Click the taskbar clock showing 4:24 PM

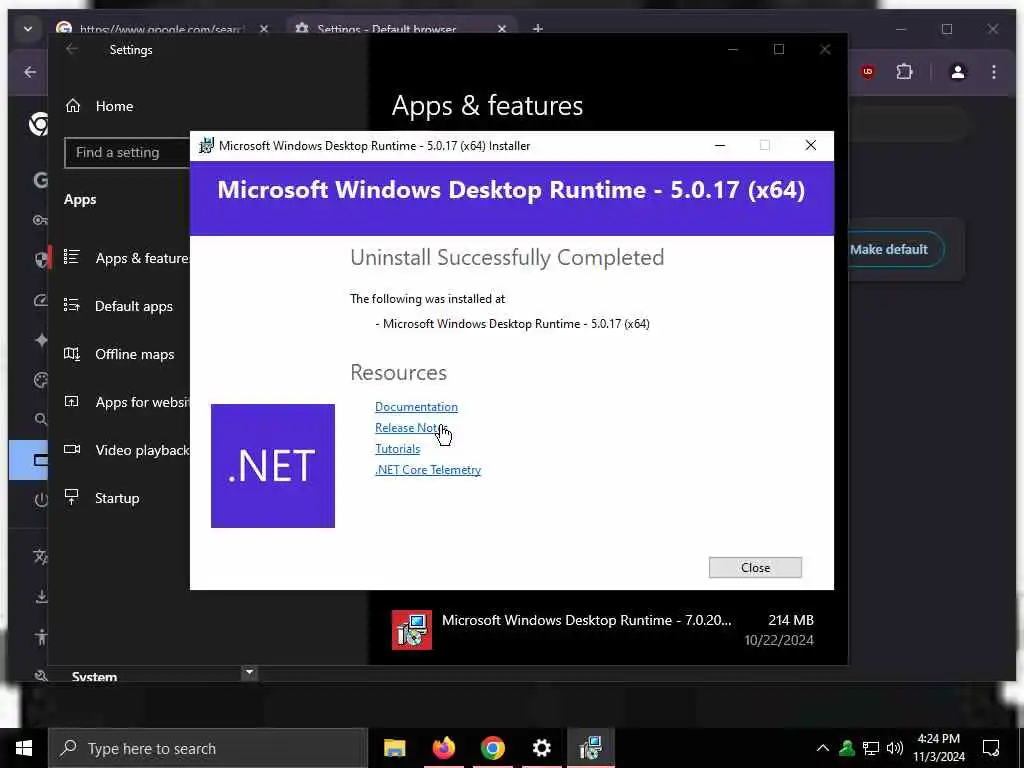coord(938,748)
